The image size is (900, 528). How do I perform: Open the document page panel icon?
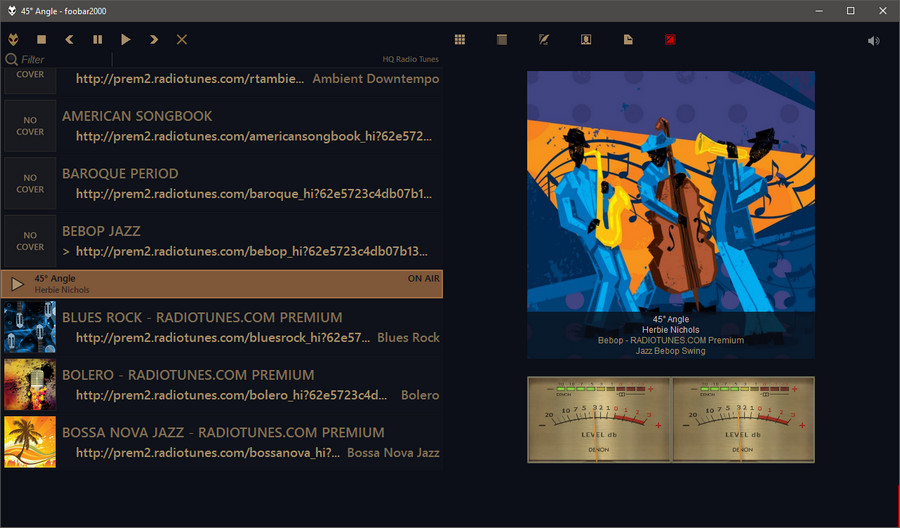coord(628,40)
